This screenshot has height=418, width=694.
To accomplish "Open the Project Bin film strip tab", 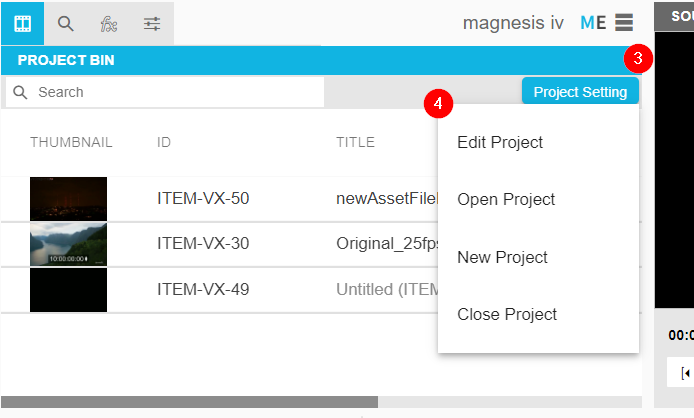I will 22,23.
